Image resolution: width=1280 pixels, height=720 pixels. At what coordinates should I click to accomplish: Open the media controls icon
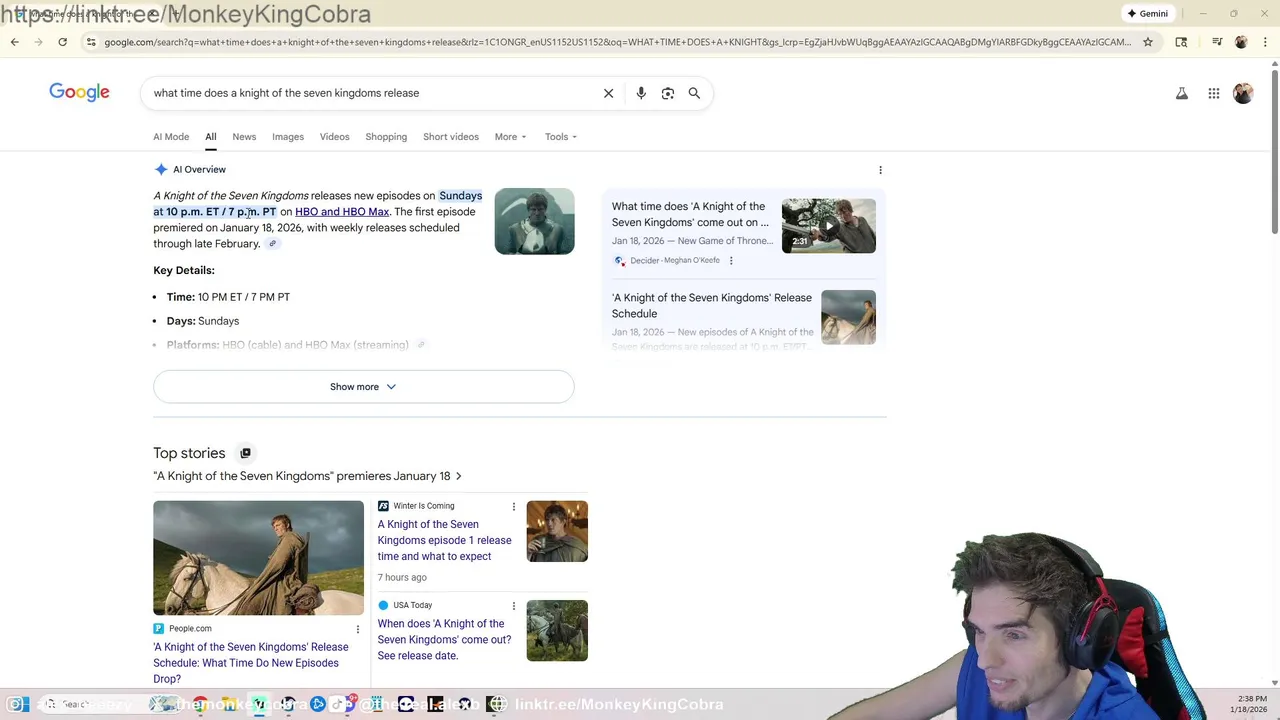click(x=1217, y=42)
